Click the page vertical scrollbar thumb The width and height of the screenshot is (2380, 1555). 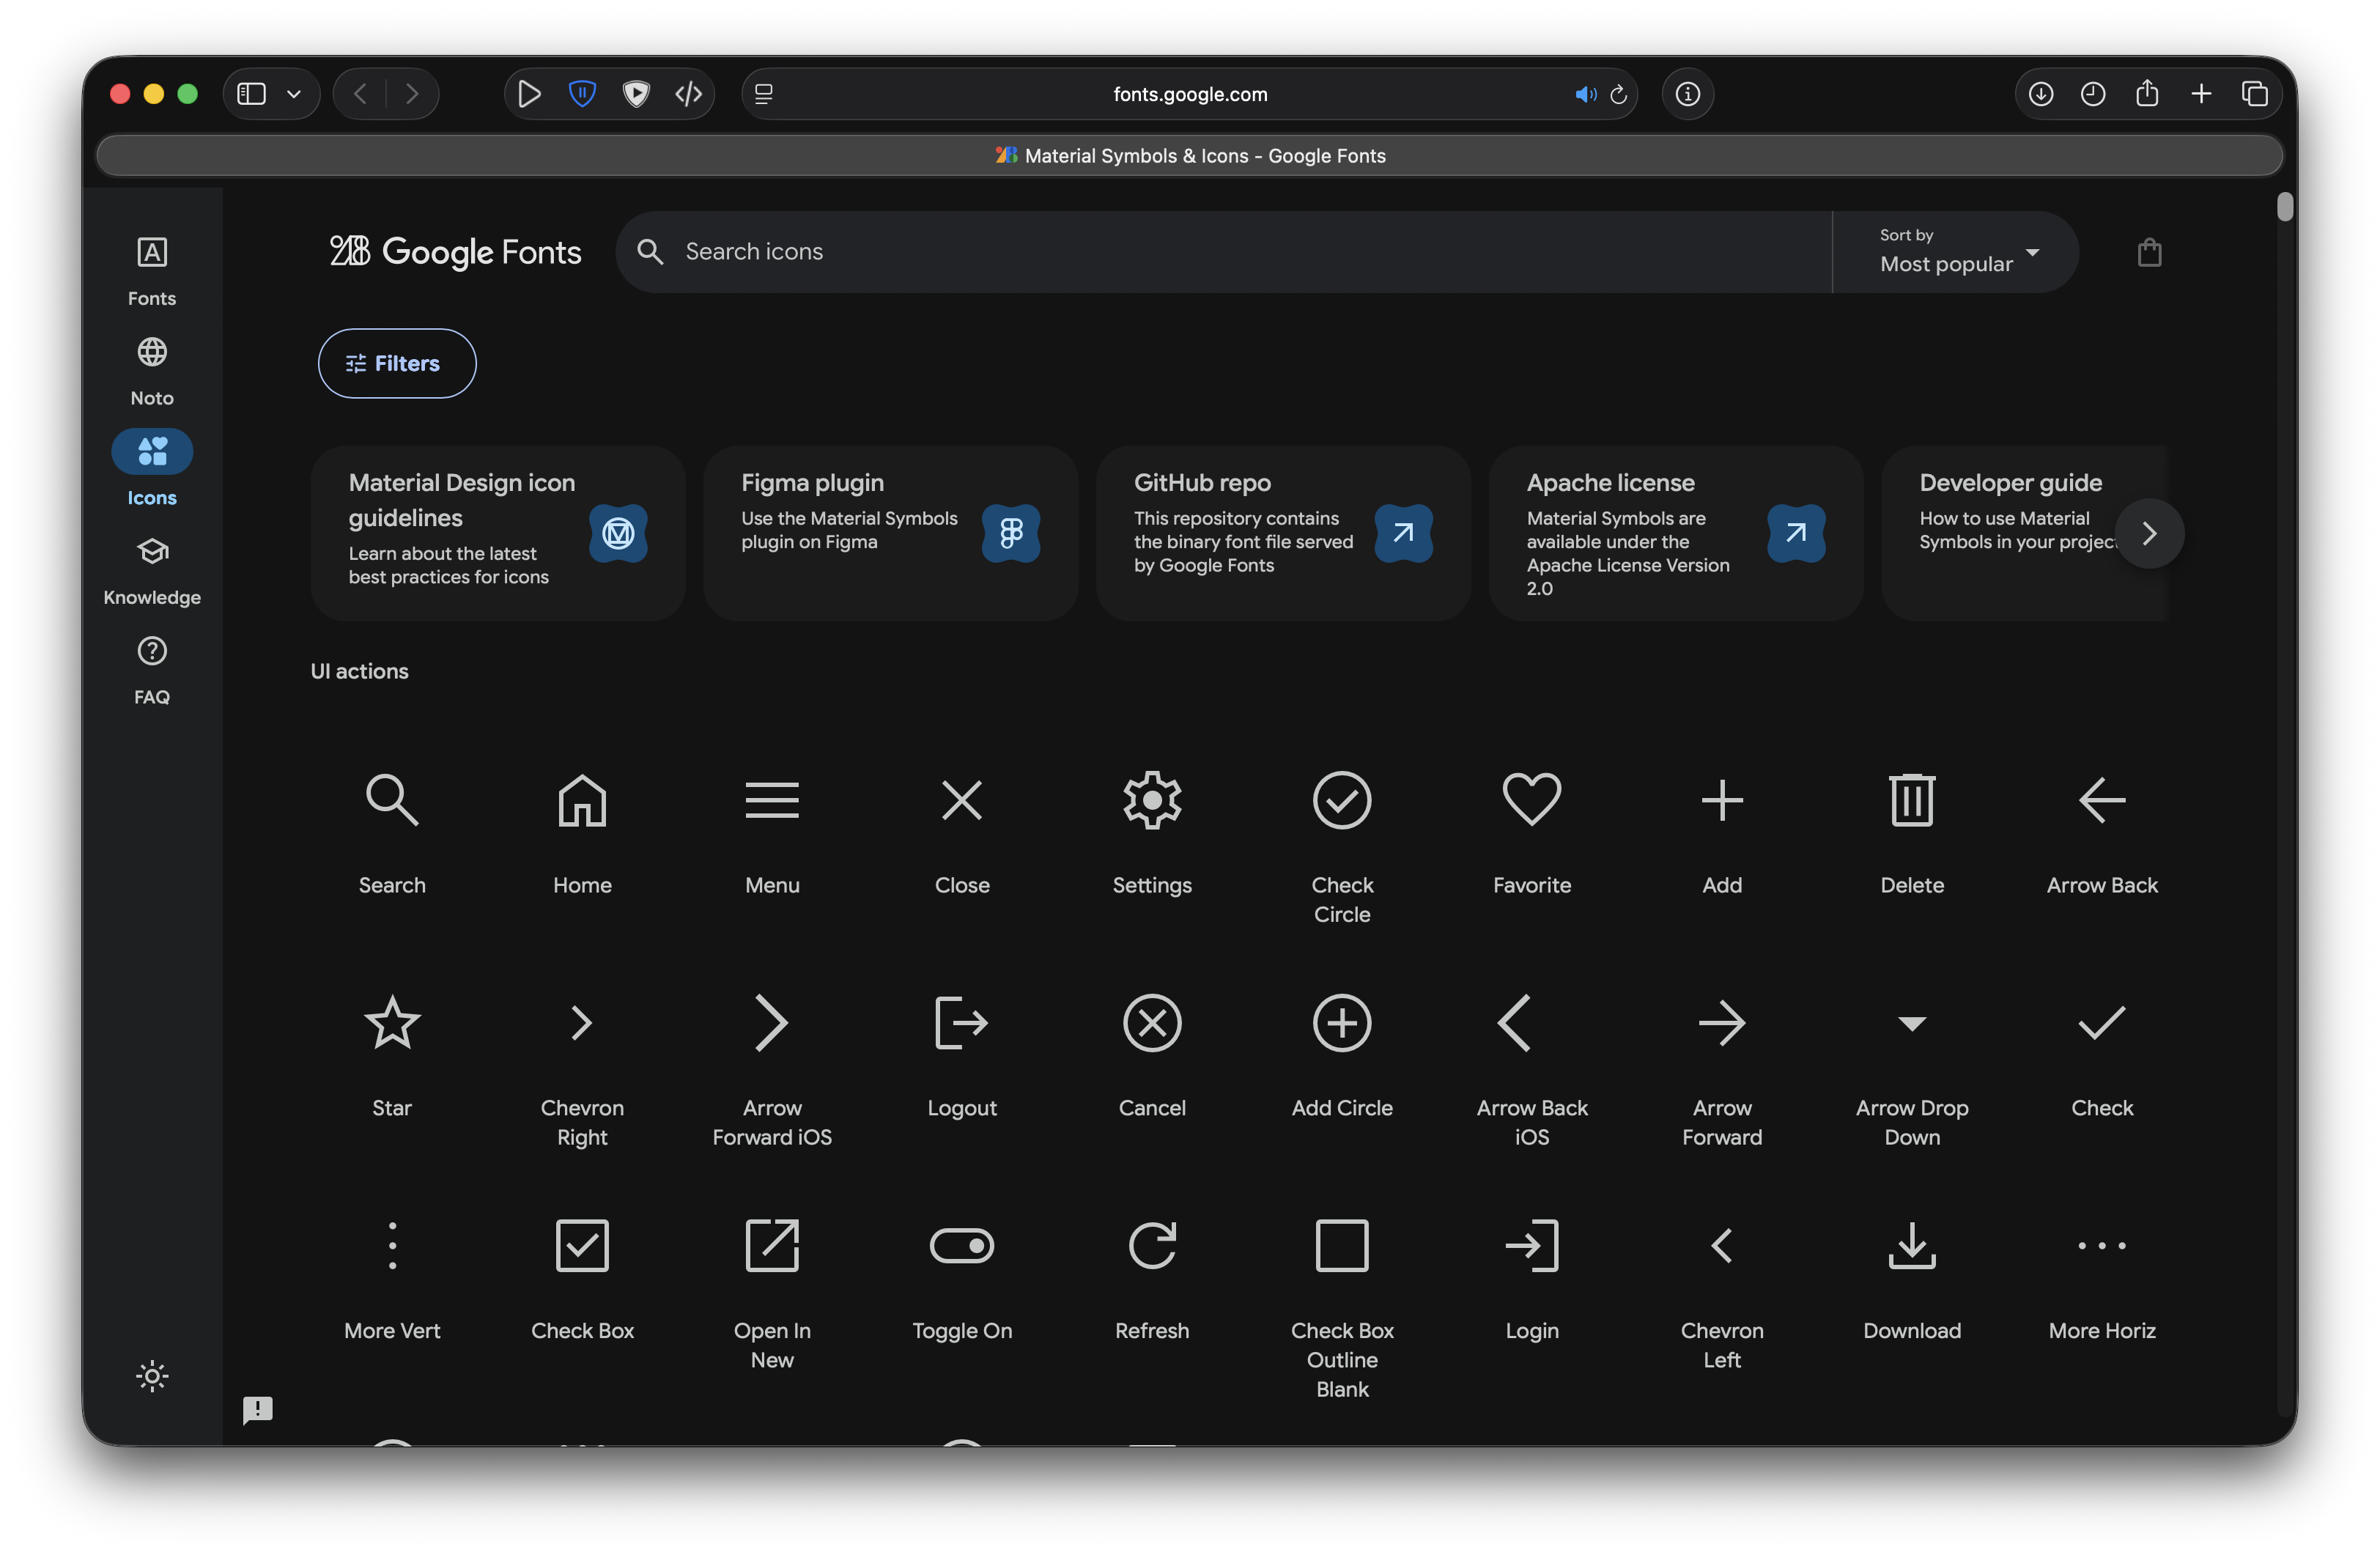coord(2284,206)
